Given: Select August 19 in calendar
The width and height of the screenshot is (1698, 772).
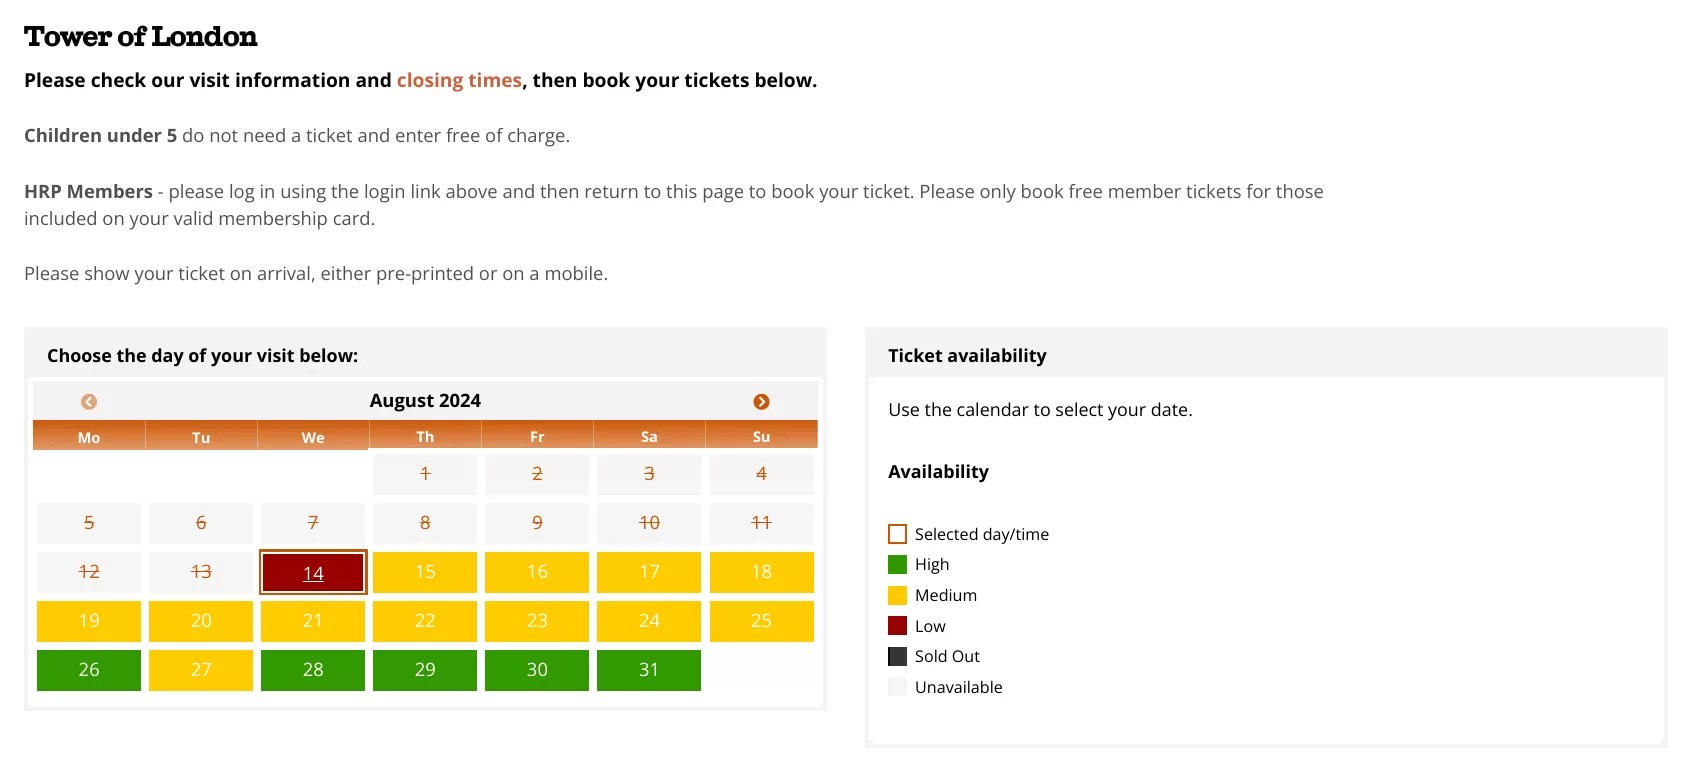Looking at the screenshot, I should pyautogui.click(x=89, y=621).
